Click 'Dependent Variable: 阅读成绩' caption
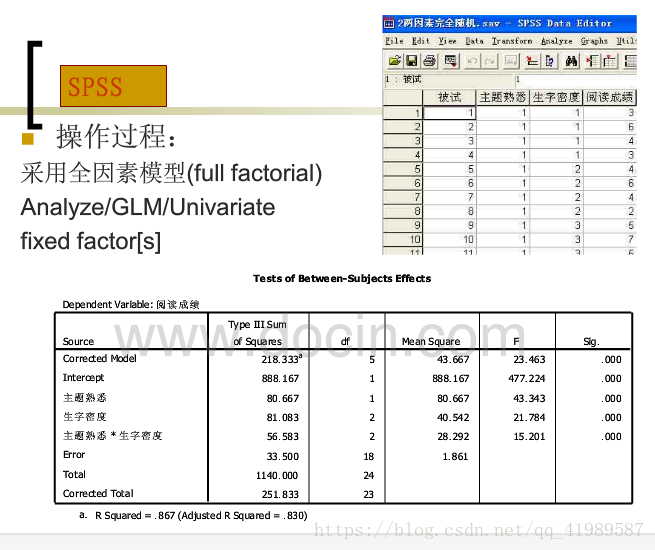The image size is (655, 550). click(x=131, y=305)
